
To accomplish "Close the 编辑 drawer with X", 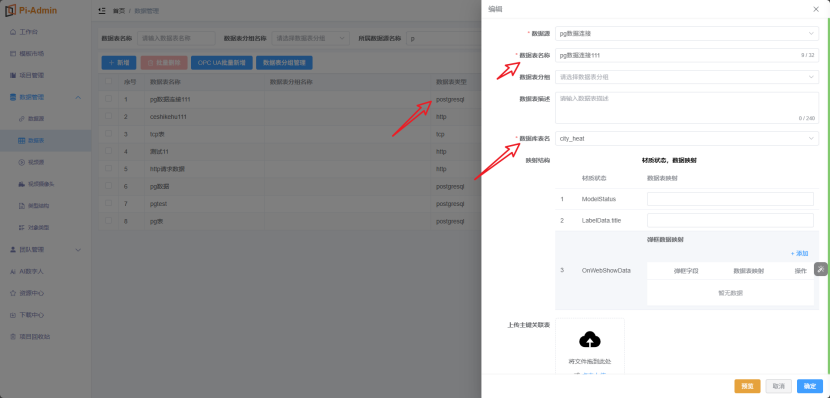I will pos(816,9).
